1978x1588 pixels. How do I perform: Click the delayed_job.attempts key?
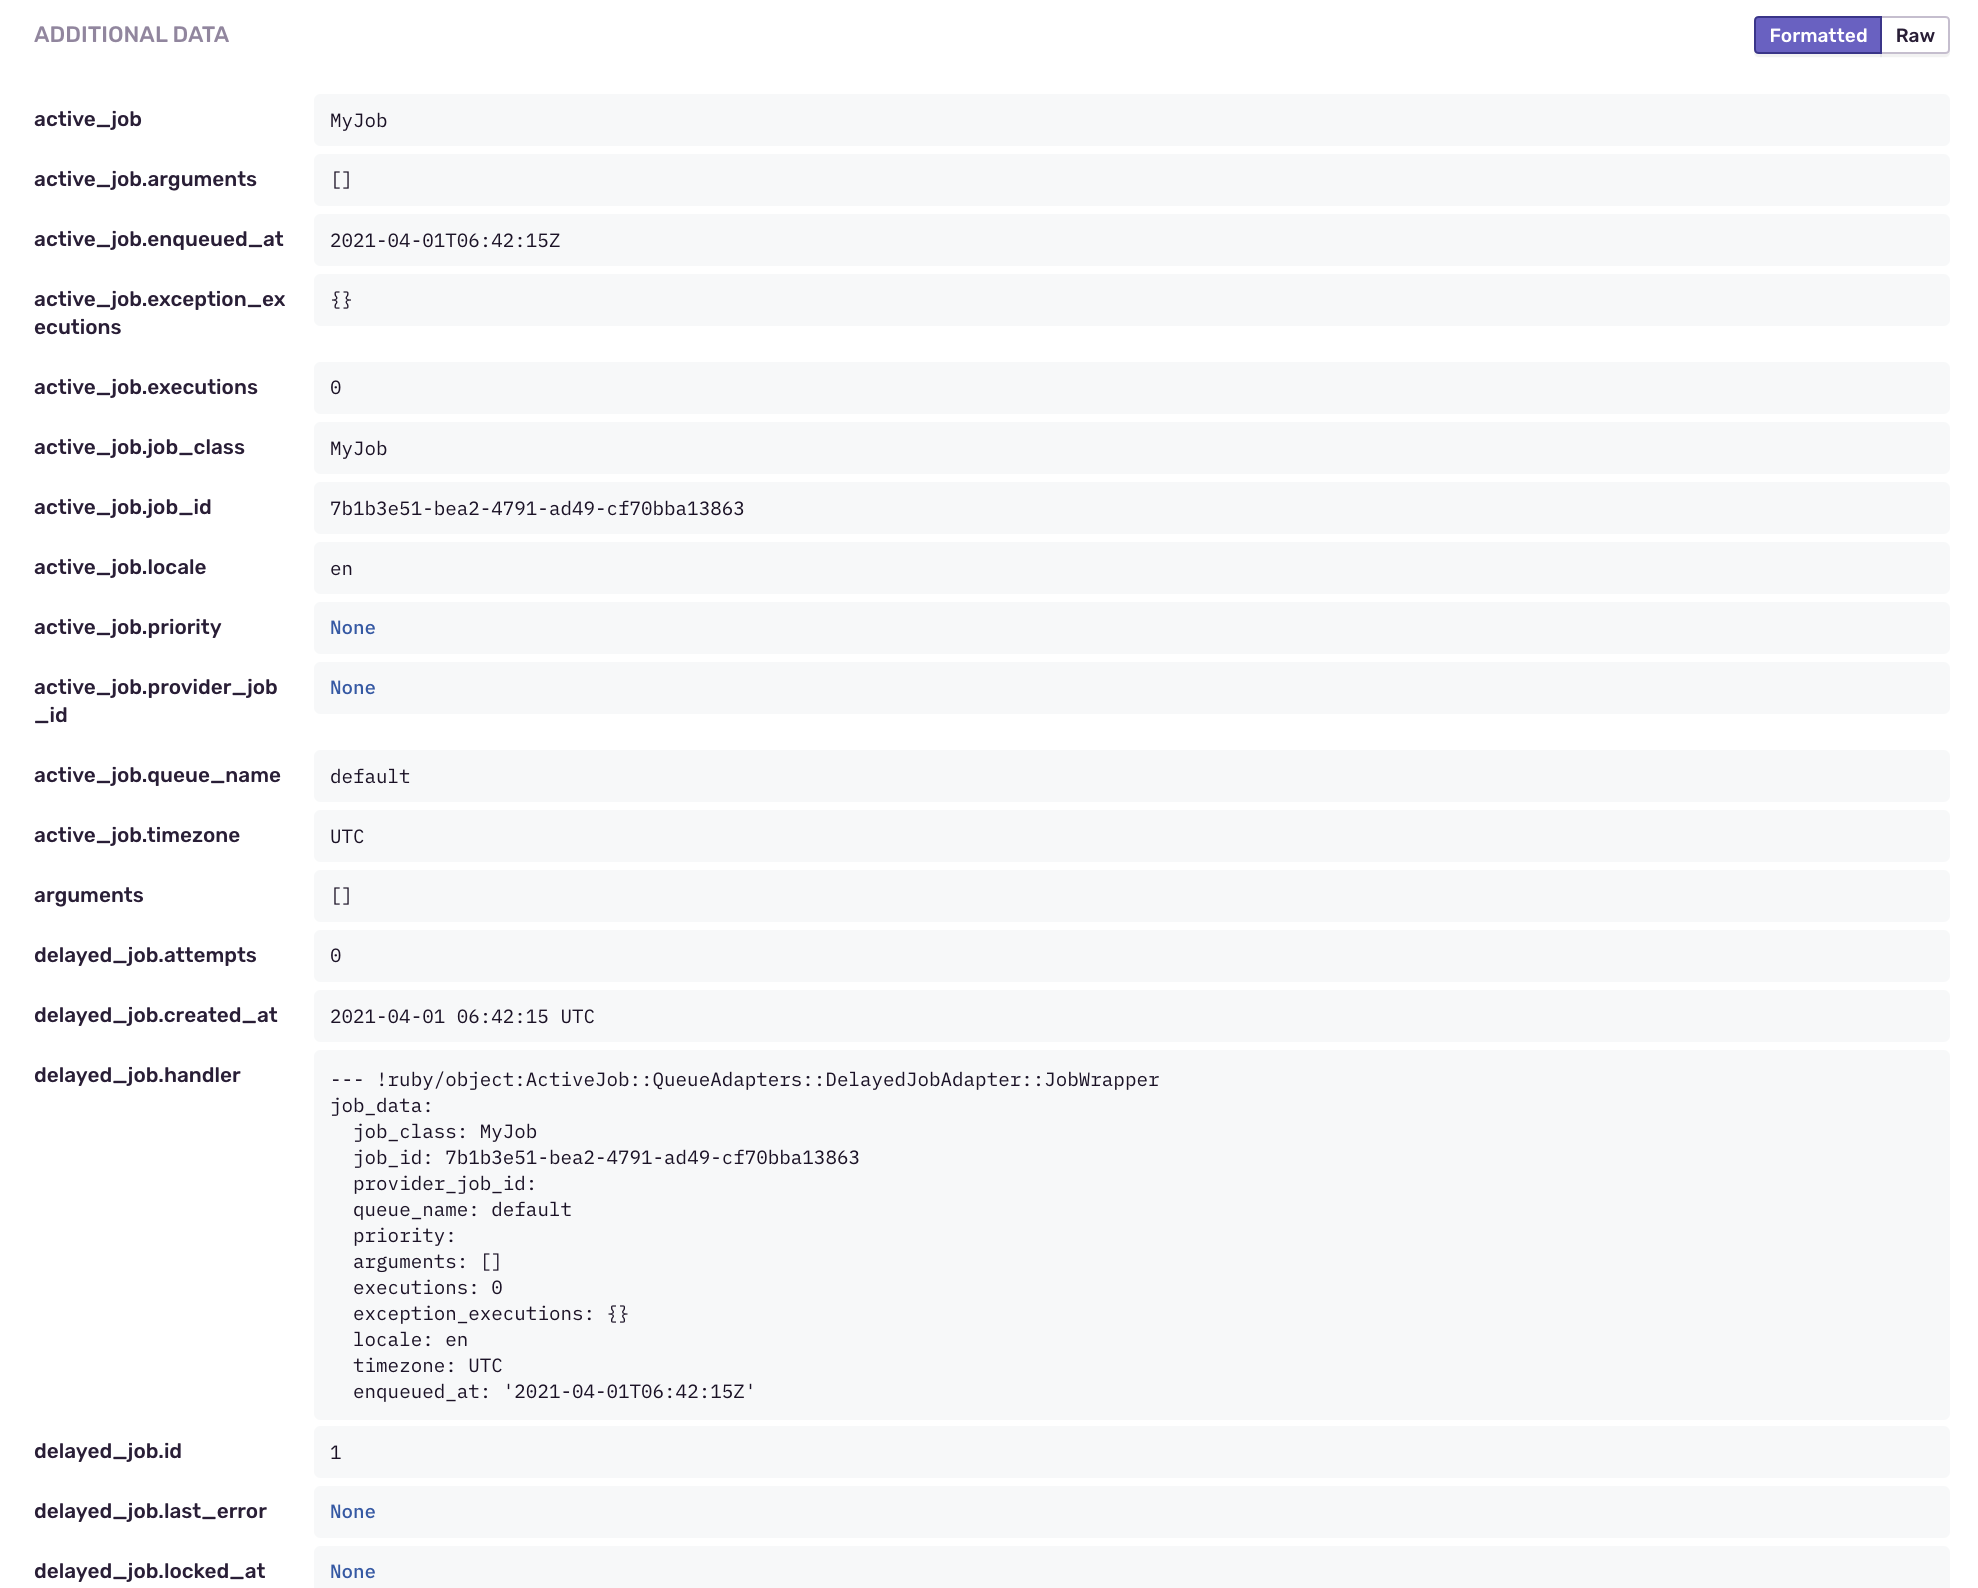click(145, 955)
